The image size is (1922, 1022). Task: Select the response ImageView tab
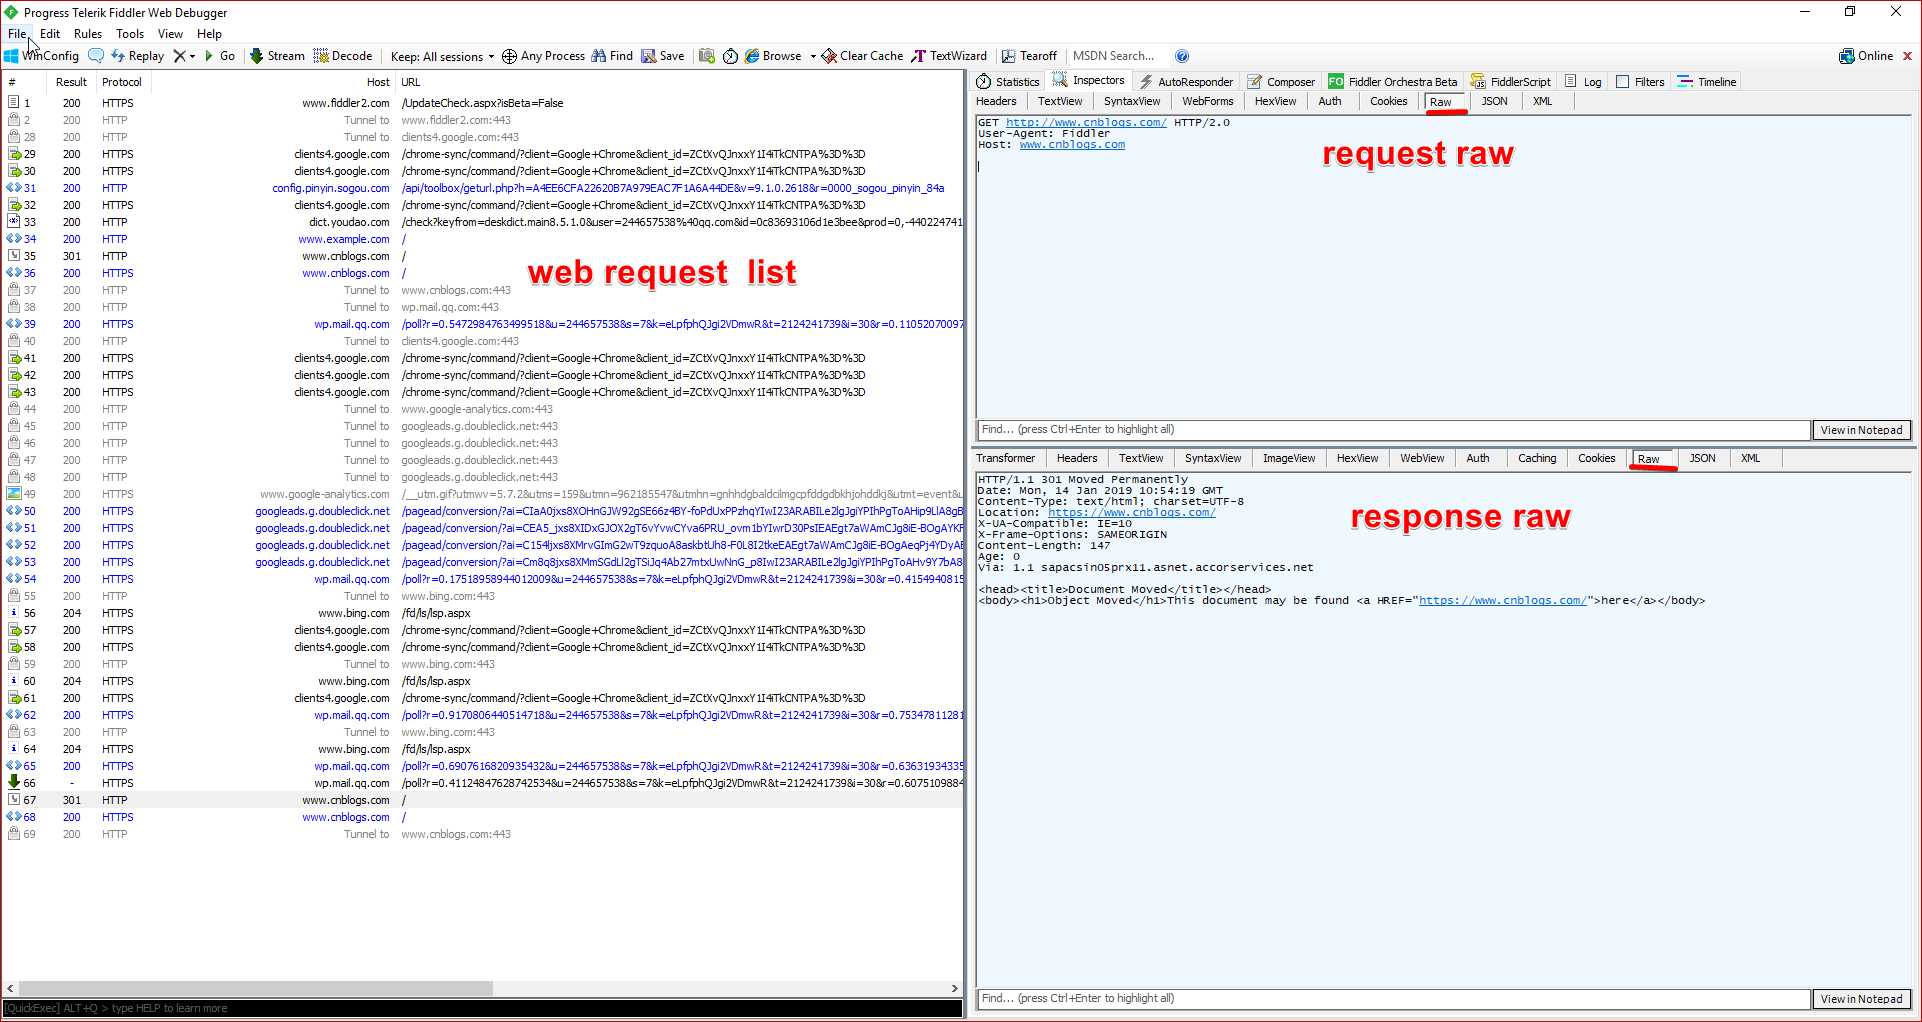(1288, 458)
